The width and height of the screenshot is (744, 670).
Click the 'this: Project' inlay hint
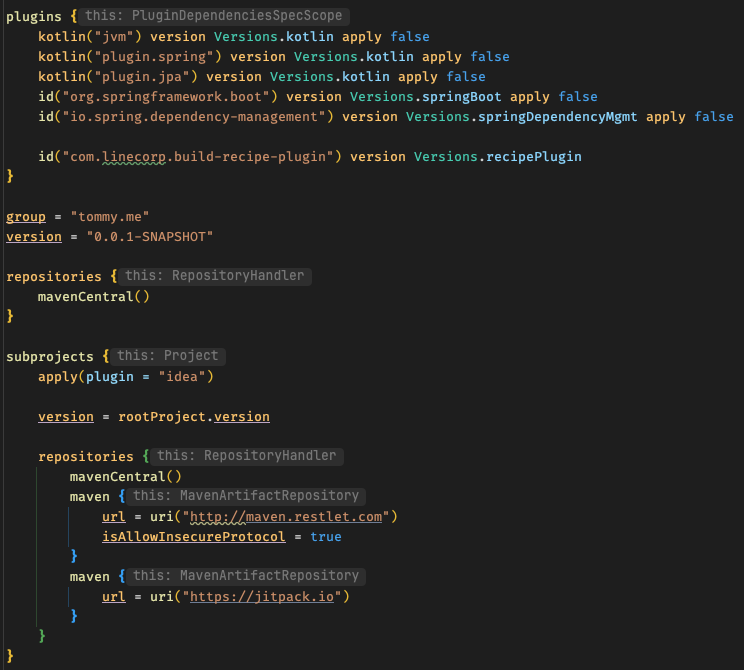click(x=167, y=356)
